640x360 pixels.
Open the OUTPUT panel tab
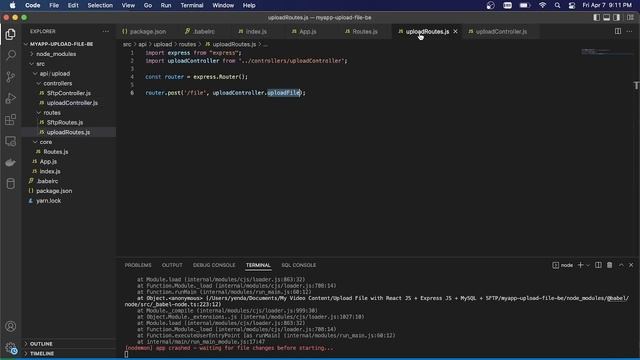pos(172,265)
